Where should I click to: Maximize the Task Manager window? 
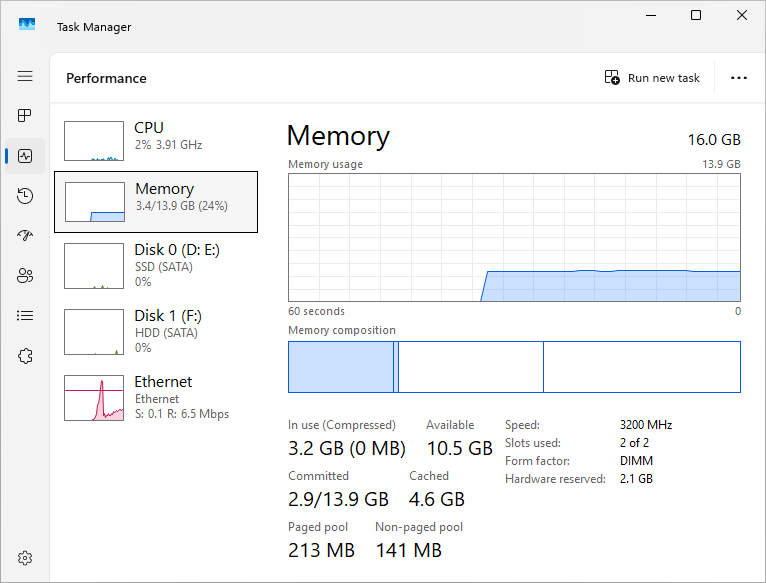696,16
